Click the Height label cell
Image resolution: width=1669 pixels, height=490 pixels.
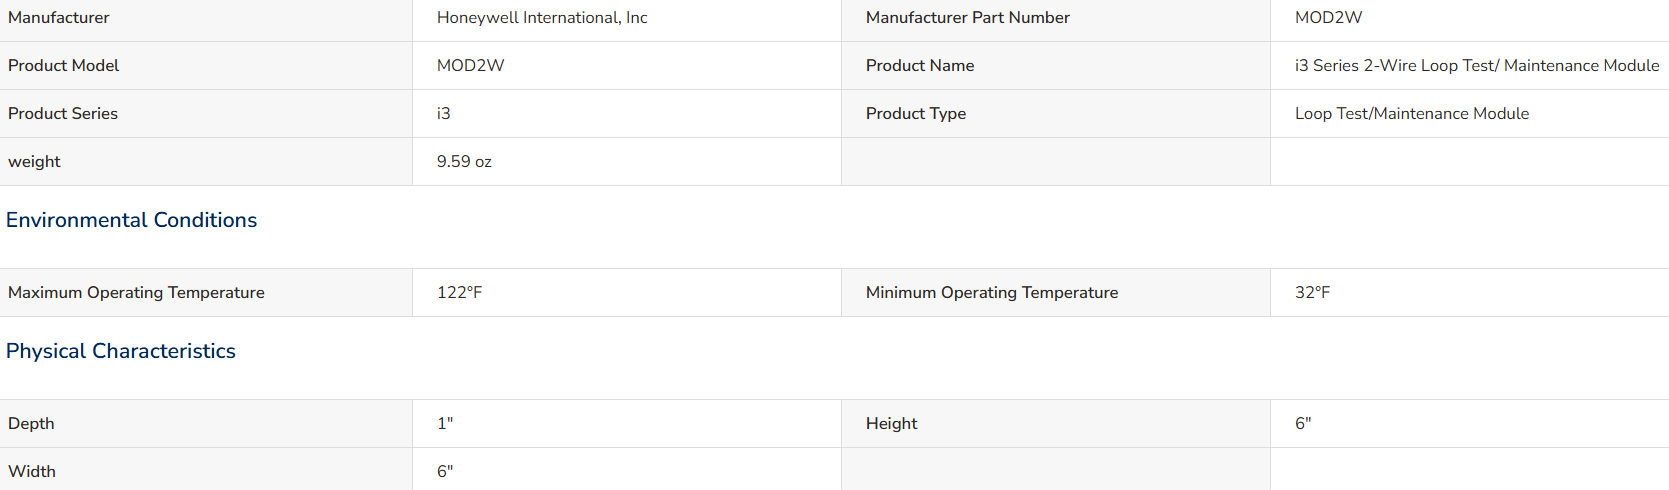(1056, 424)
